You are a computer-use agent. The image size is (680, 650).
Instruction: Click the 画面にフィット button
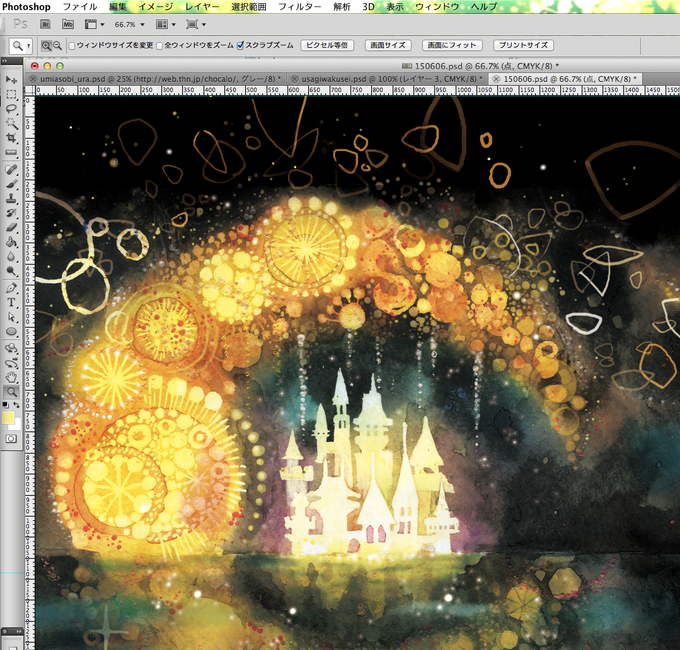click(452, 45)
